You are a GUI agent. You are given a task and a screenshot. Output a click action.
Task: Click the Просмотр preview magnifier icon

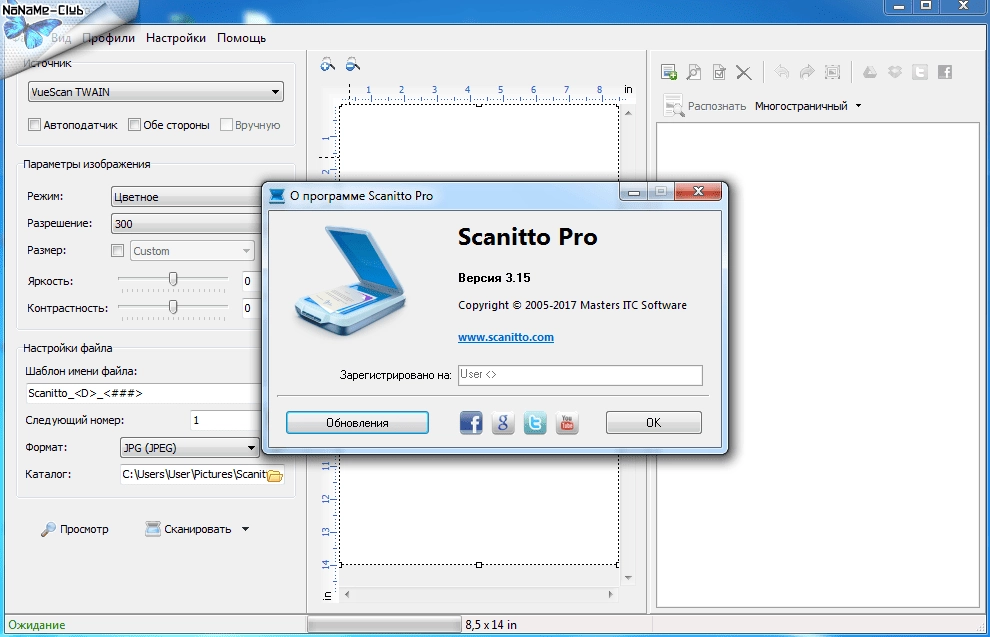tap(48, 529)
